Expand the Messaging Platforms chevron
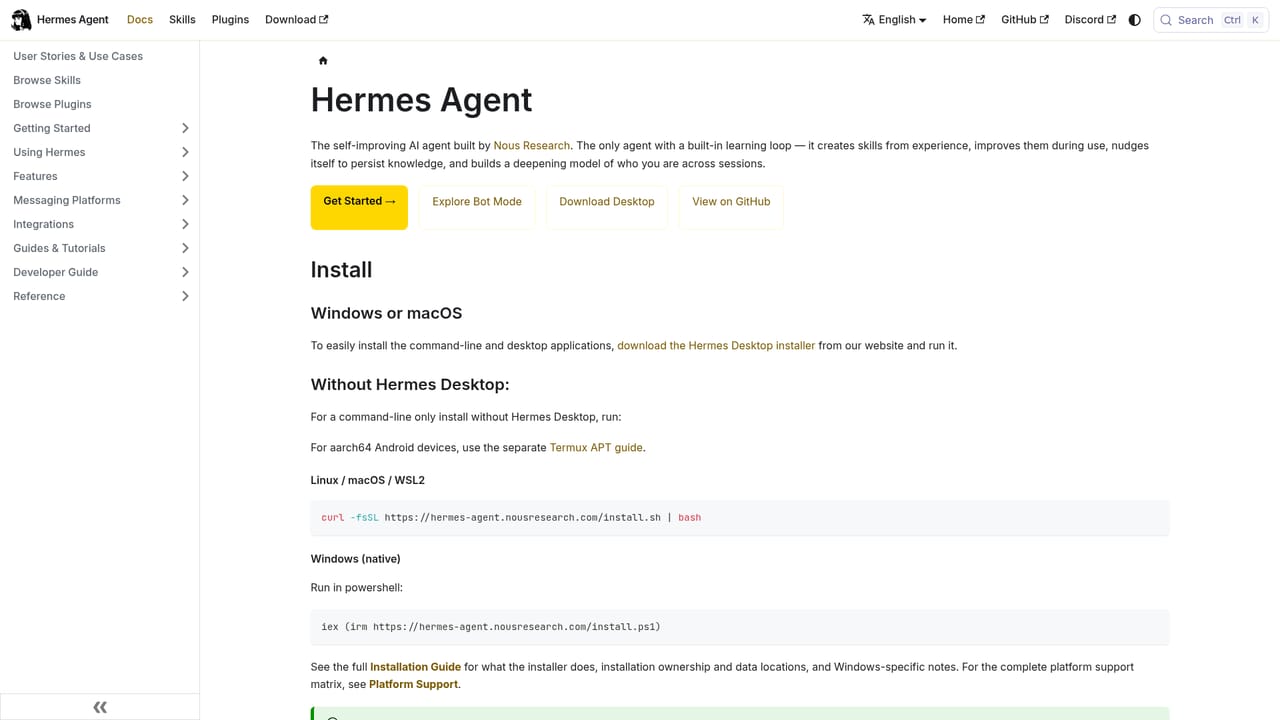 [x=185, y=200]
